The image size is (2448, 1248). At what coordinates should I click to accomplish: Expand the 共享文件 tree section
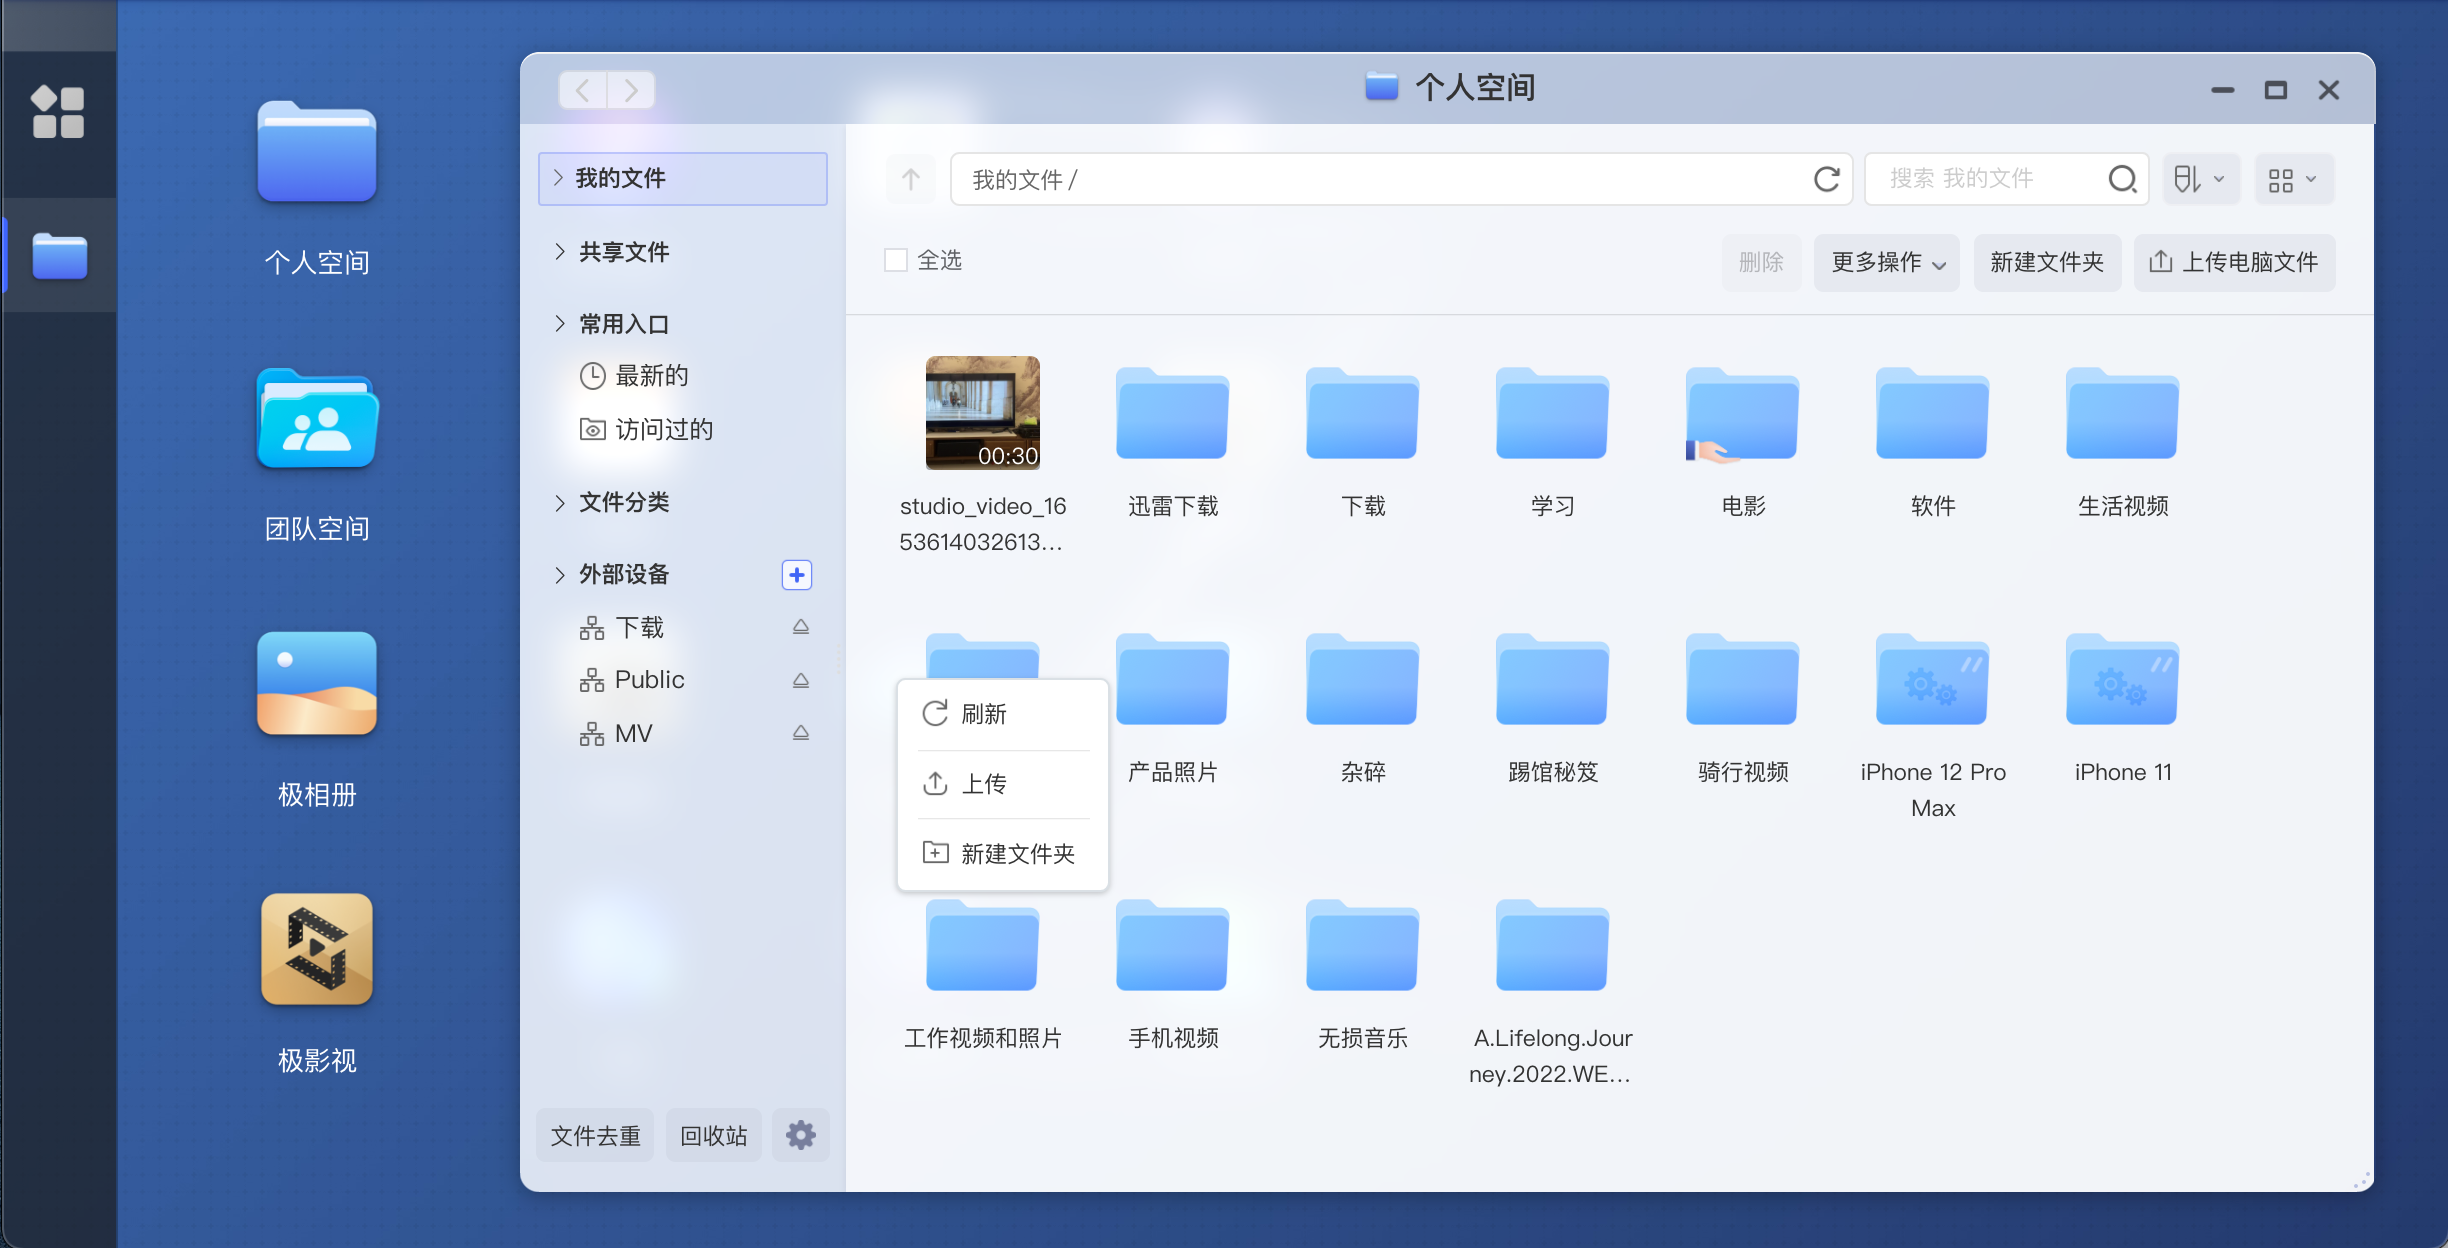(x=560, y=251)
